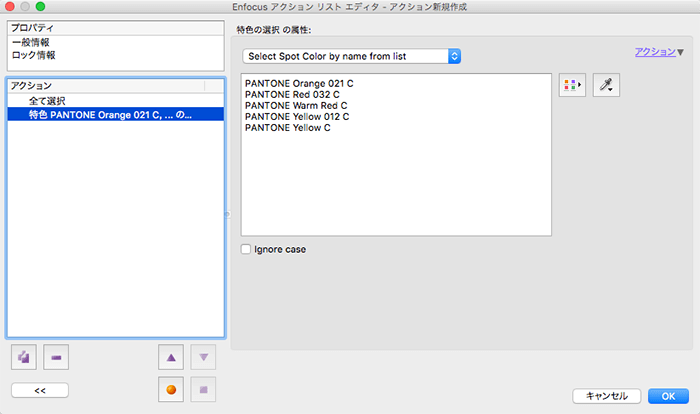Confirm with the OK button

(668, 396)
